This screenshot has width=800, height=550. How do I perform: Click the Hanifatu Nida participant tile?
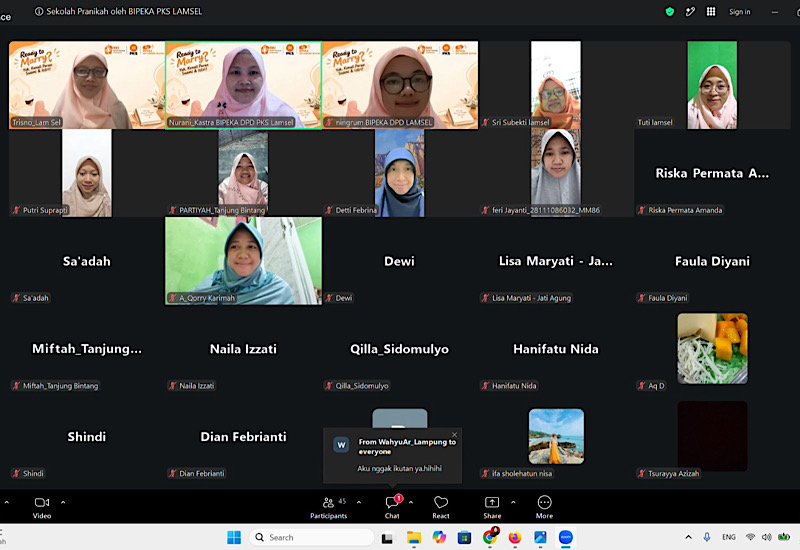point(556,348)
